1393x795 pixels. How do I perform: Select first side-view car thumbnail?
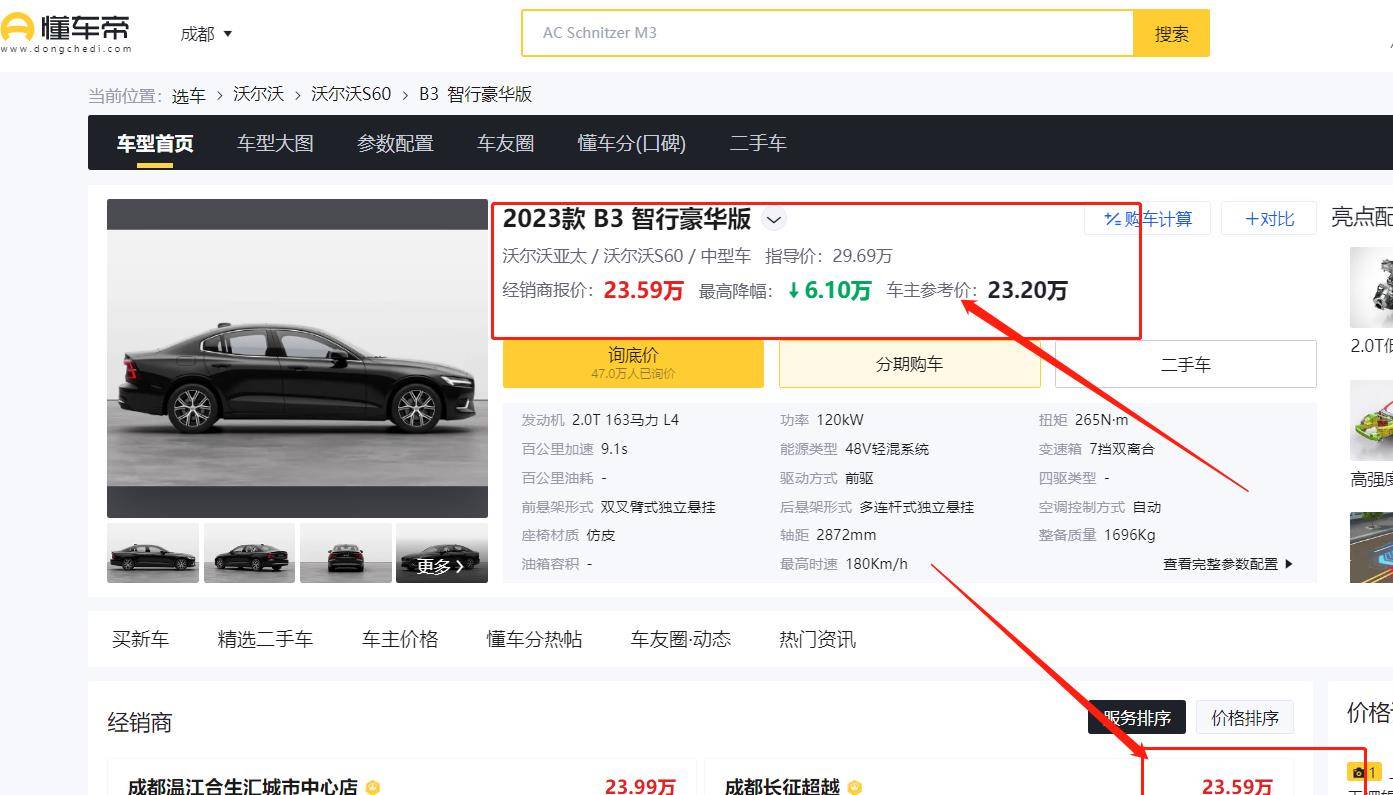[153, 553]
